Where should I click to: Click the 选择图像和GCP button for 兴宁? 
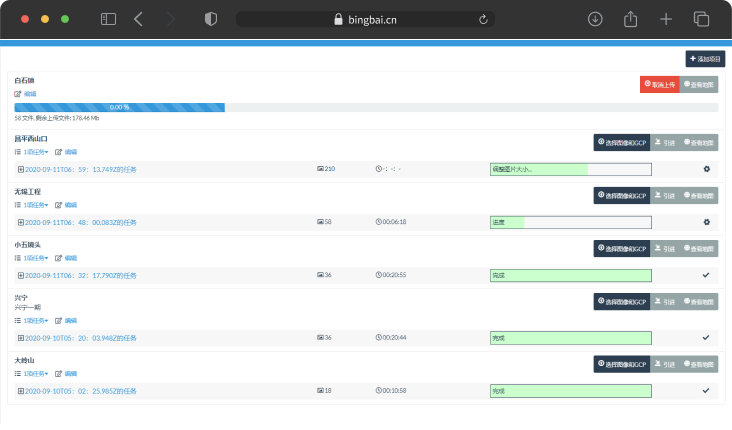pos(621,301)
